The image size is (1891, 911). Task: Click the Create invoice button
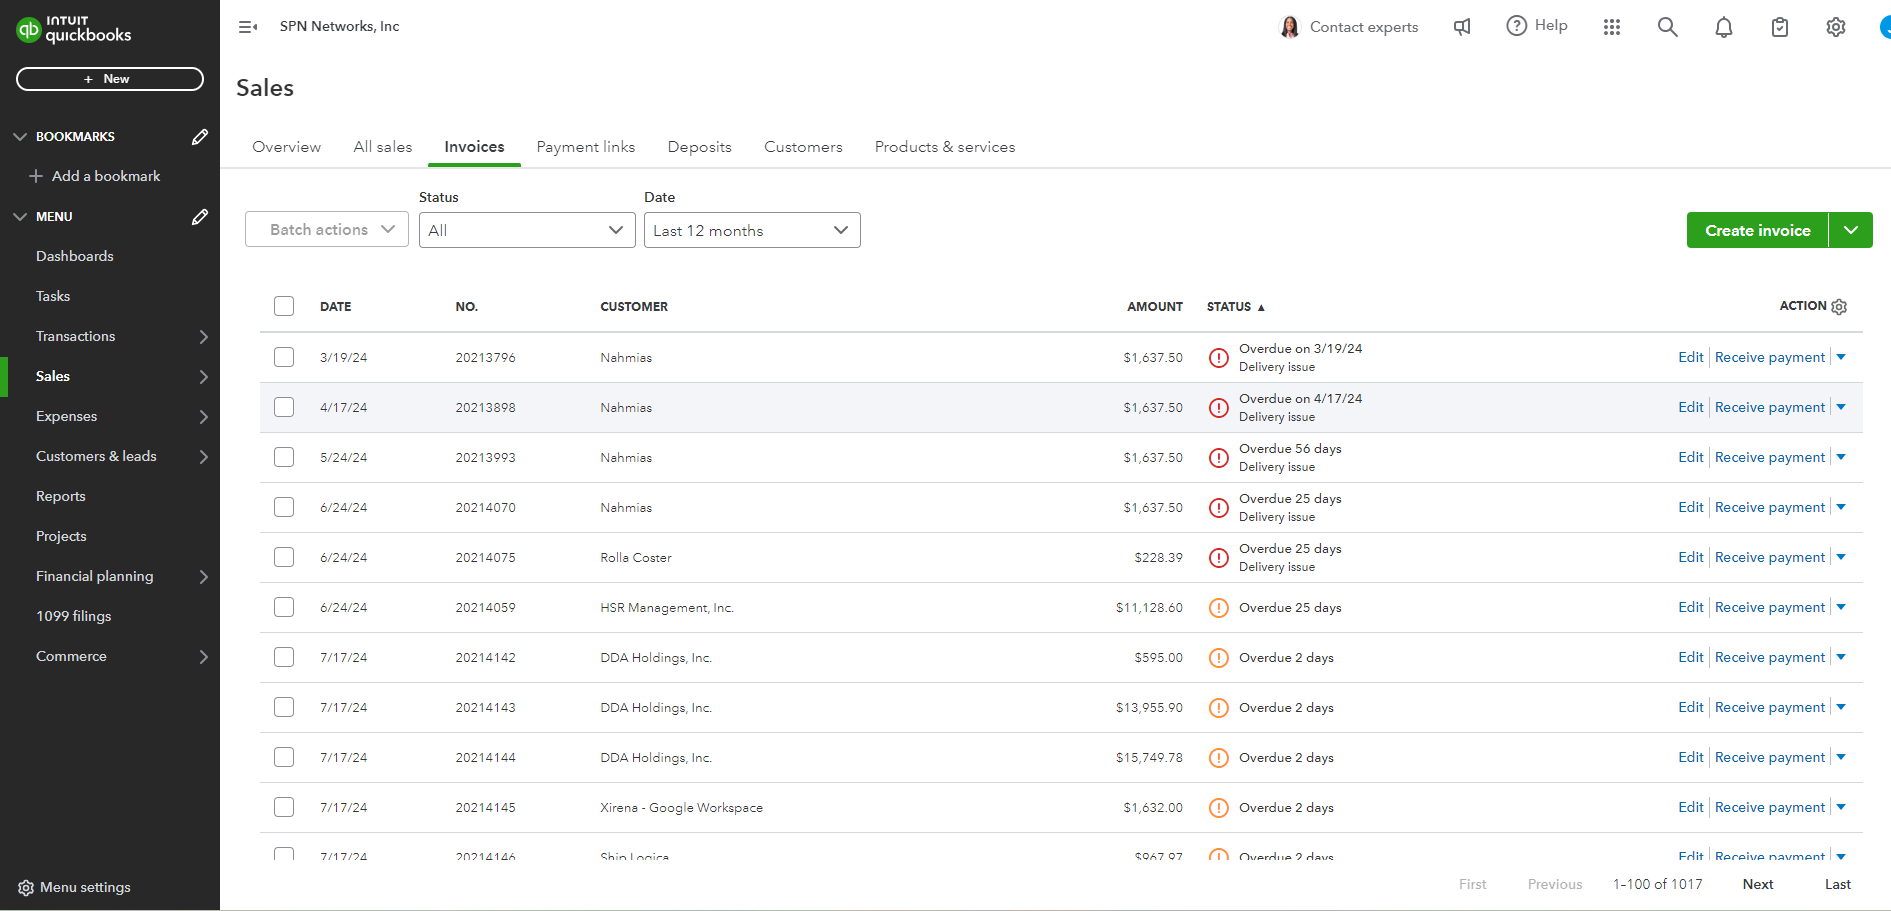click(x=1757, y=230)
